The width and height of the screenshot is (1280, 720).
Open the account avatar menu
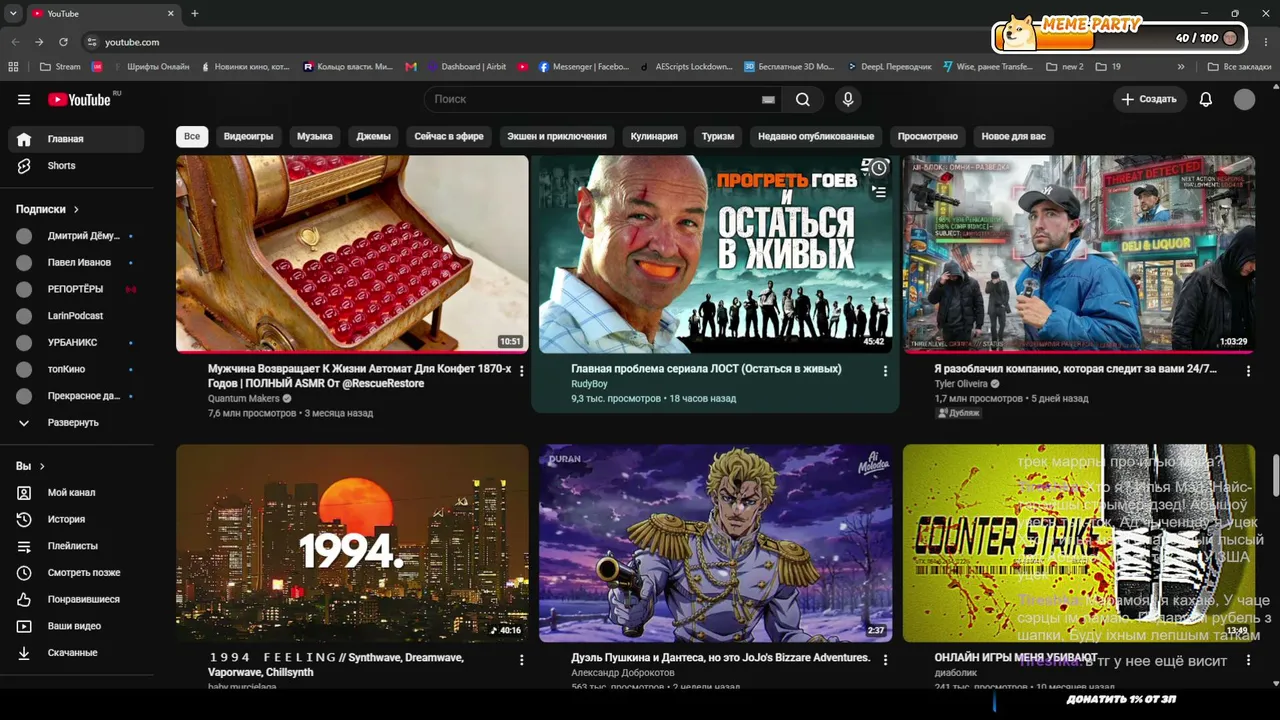(x=1244, y=99)
